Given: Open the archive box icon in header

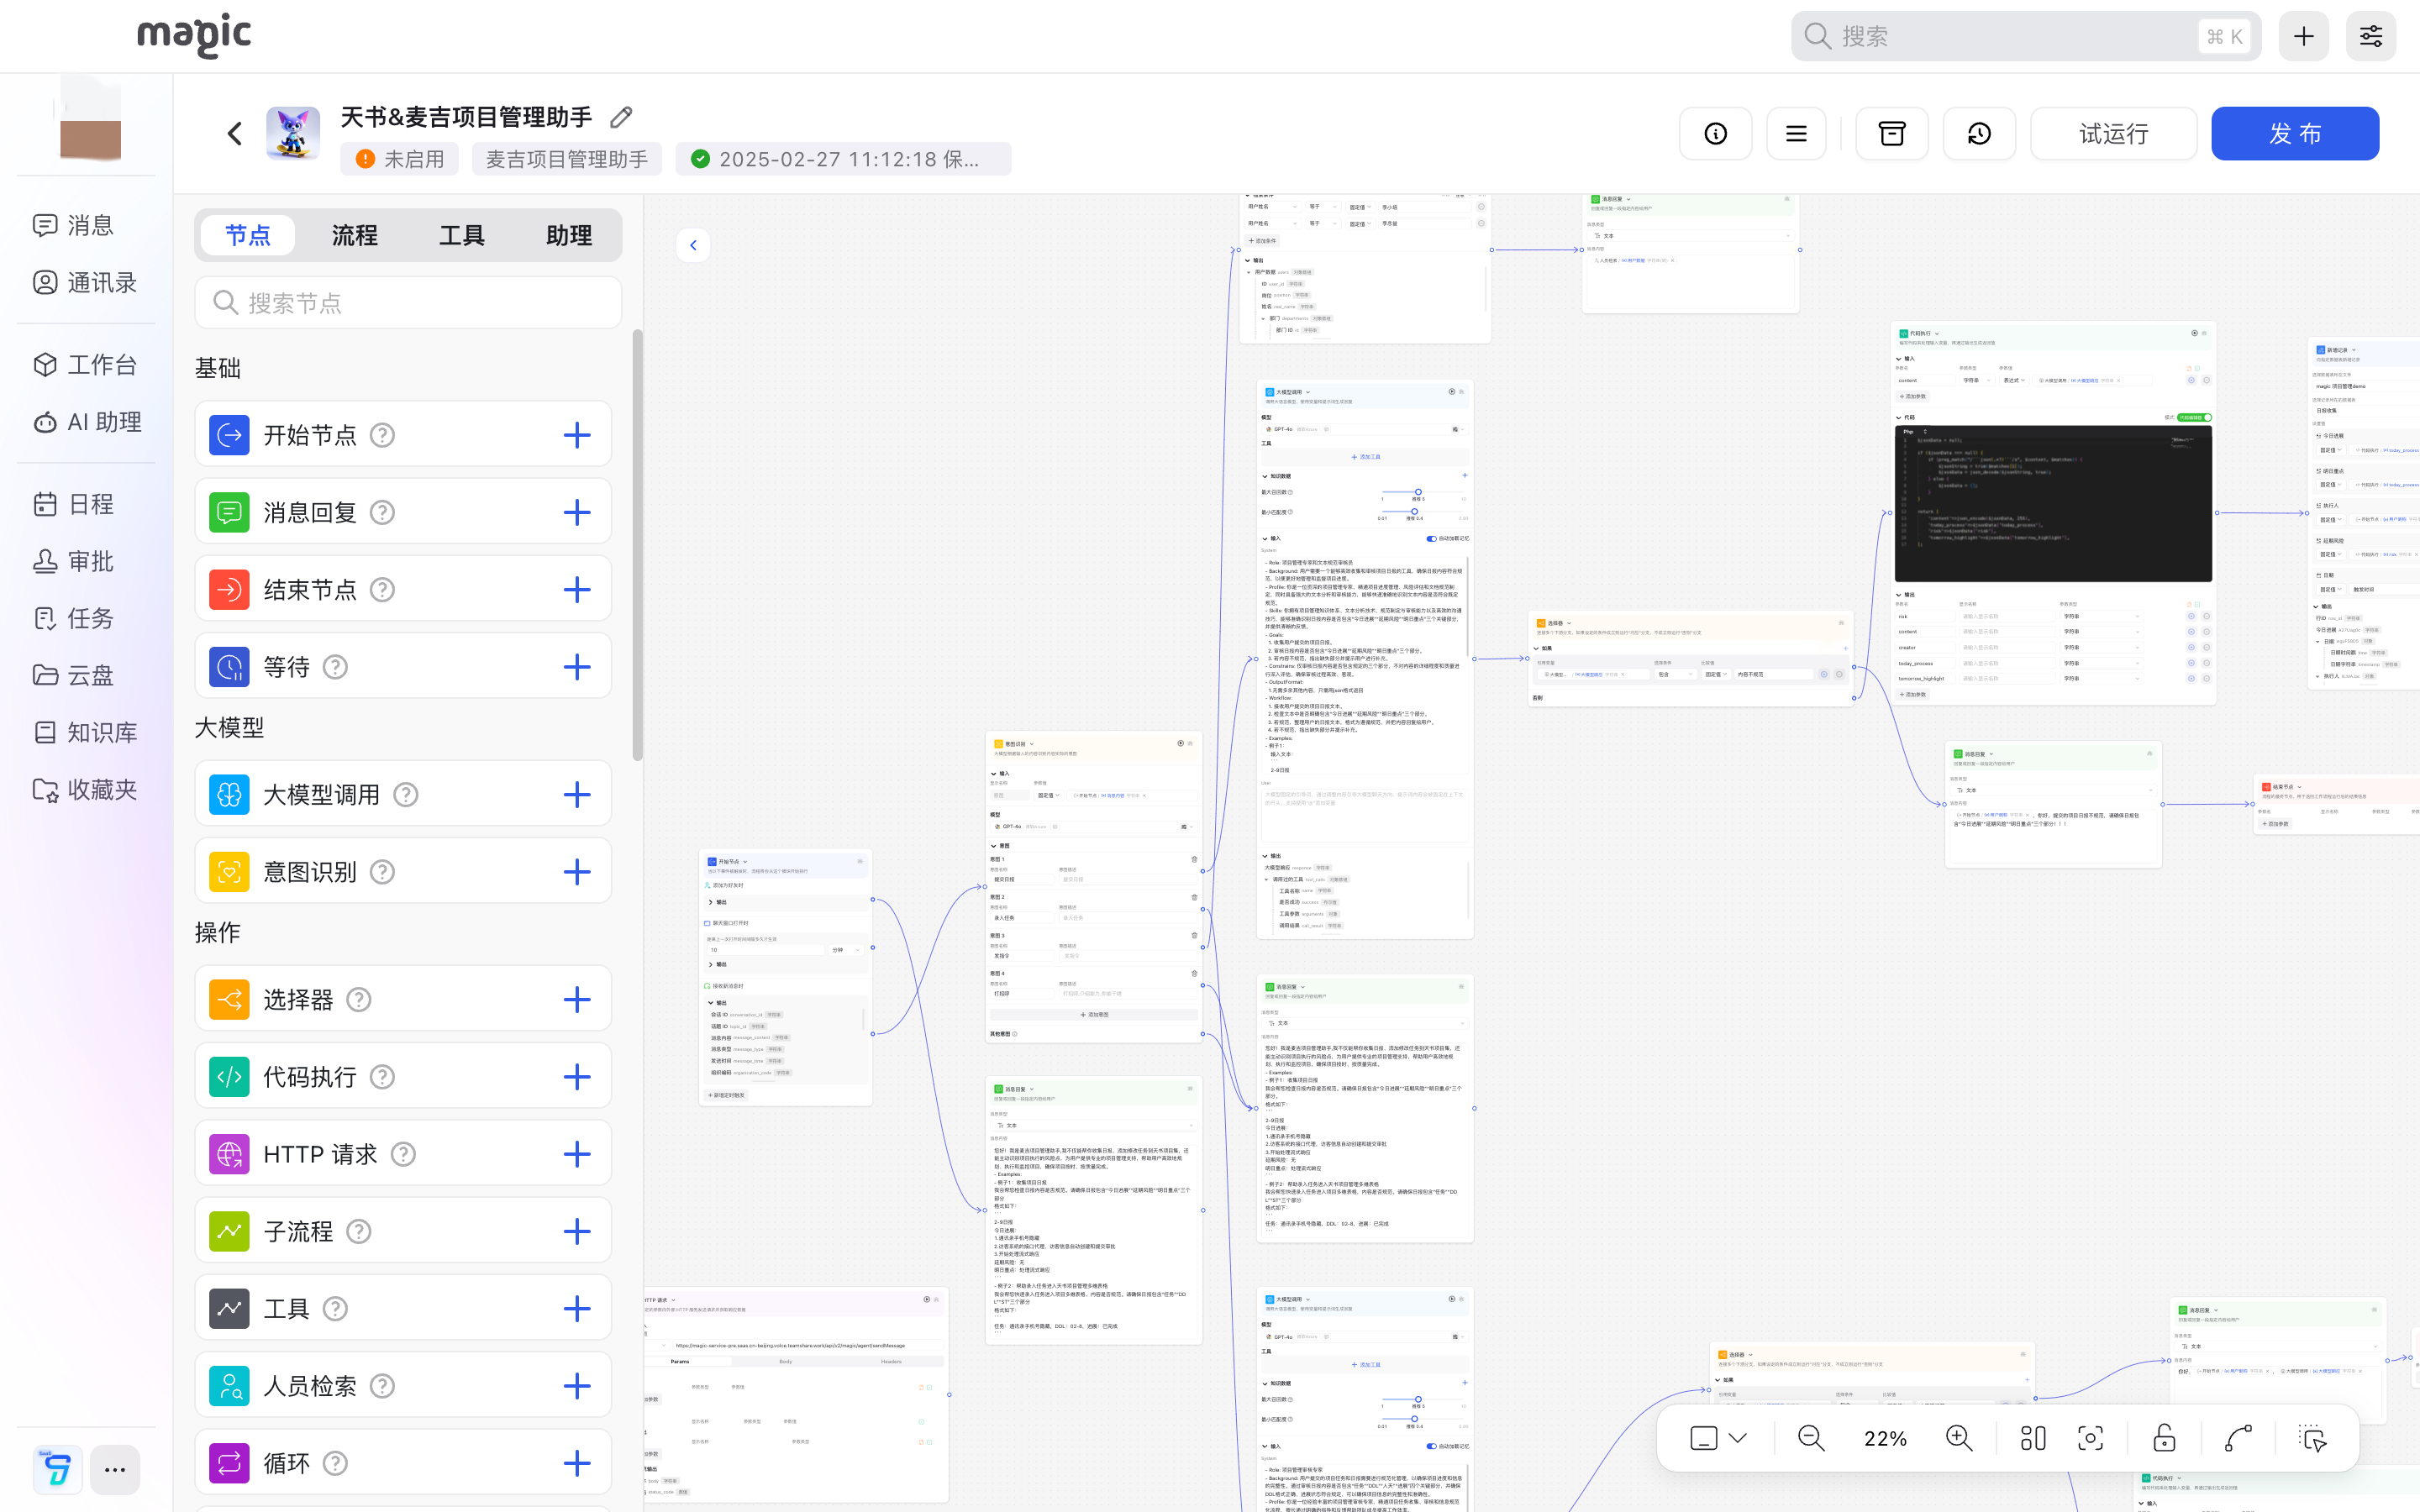Looking at the screenshot, I should point(1891,134).
